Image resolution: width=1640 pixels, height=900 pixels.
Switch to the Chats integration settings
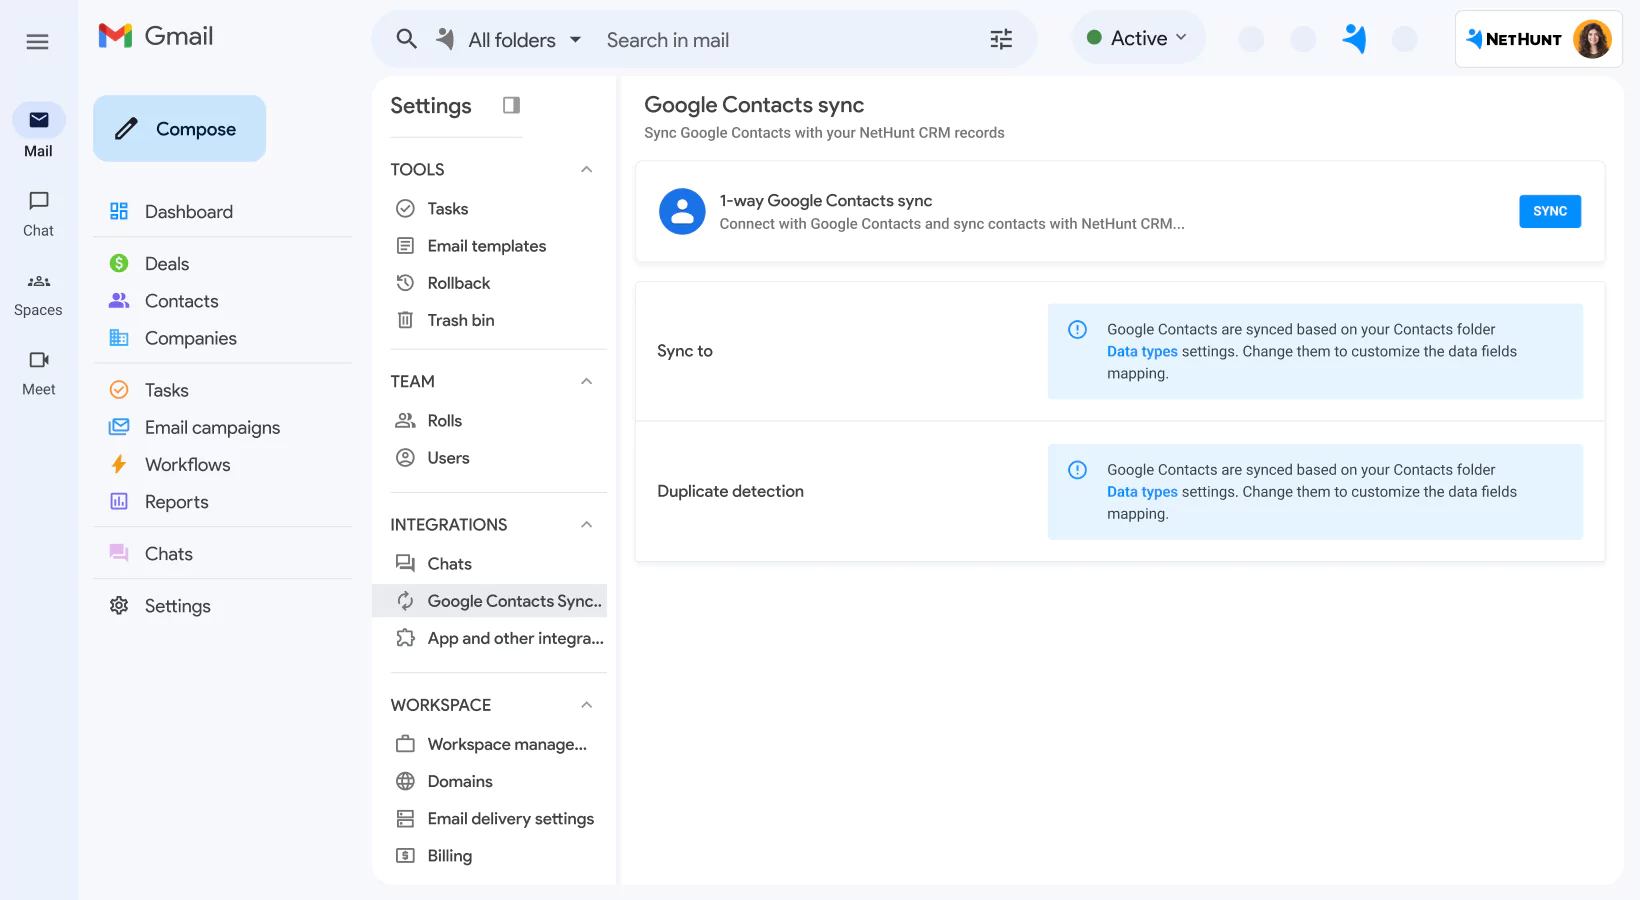(449, 563)
